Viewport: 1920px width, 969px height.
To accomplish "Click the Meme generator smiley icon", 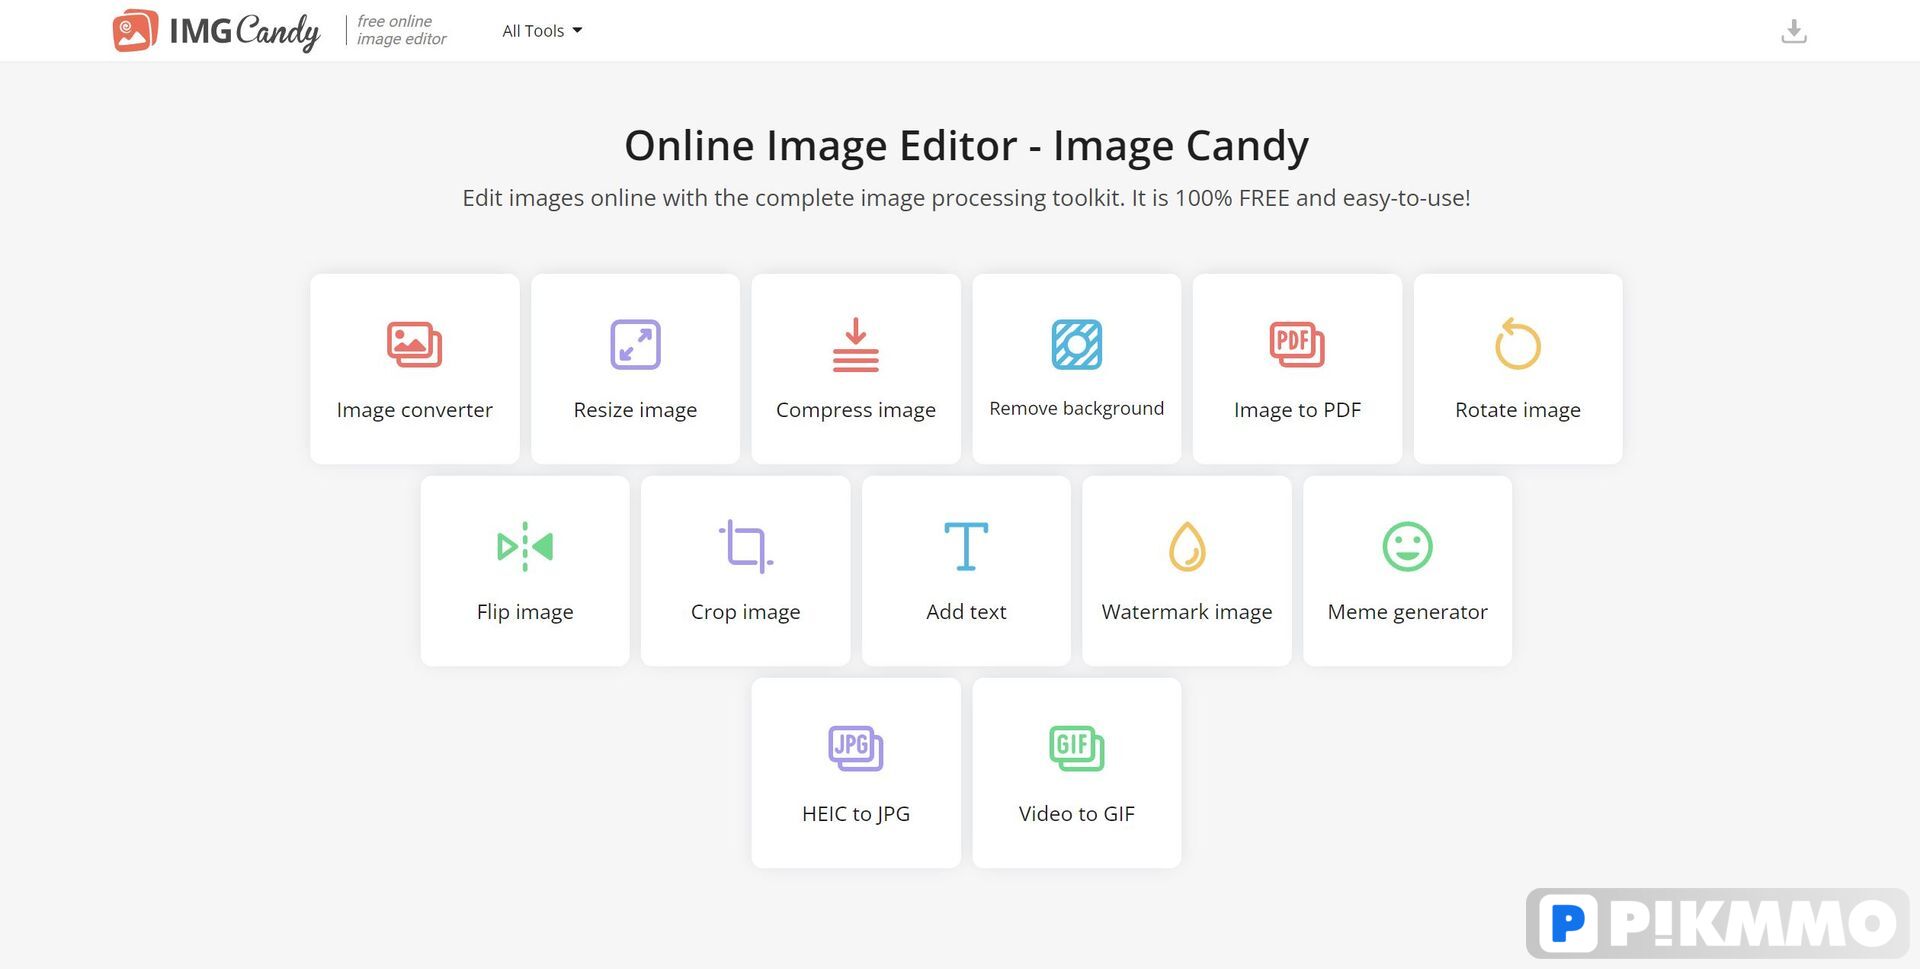I will tap(1408, 546).
